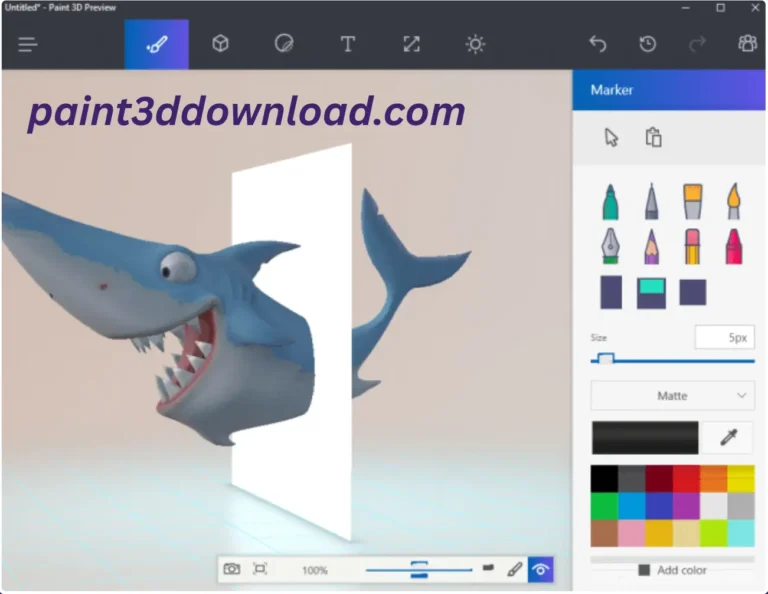
Task: Select the Spray can tool
Action: [x=611, y=292]
